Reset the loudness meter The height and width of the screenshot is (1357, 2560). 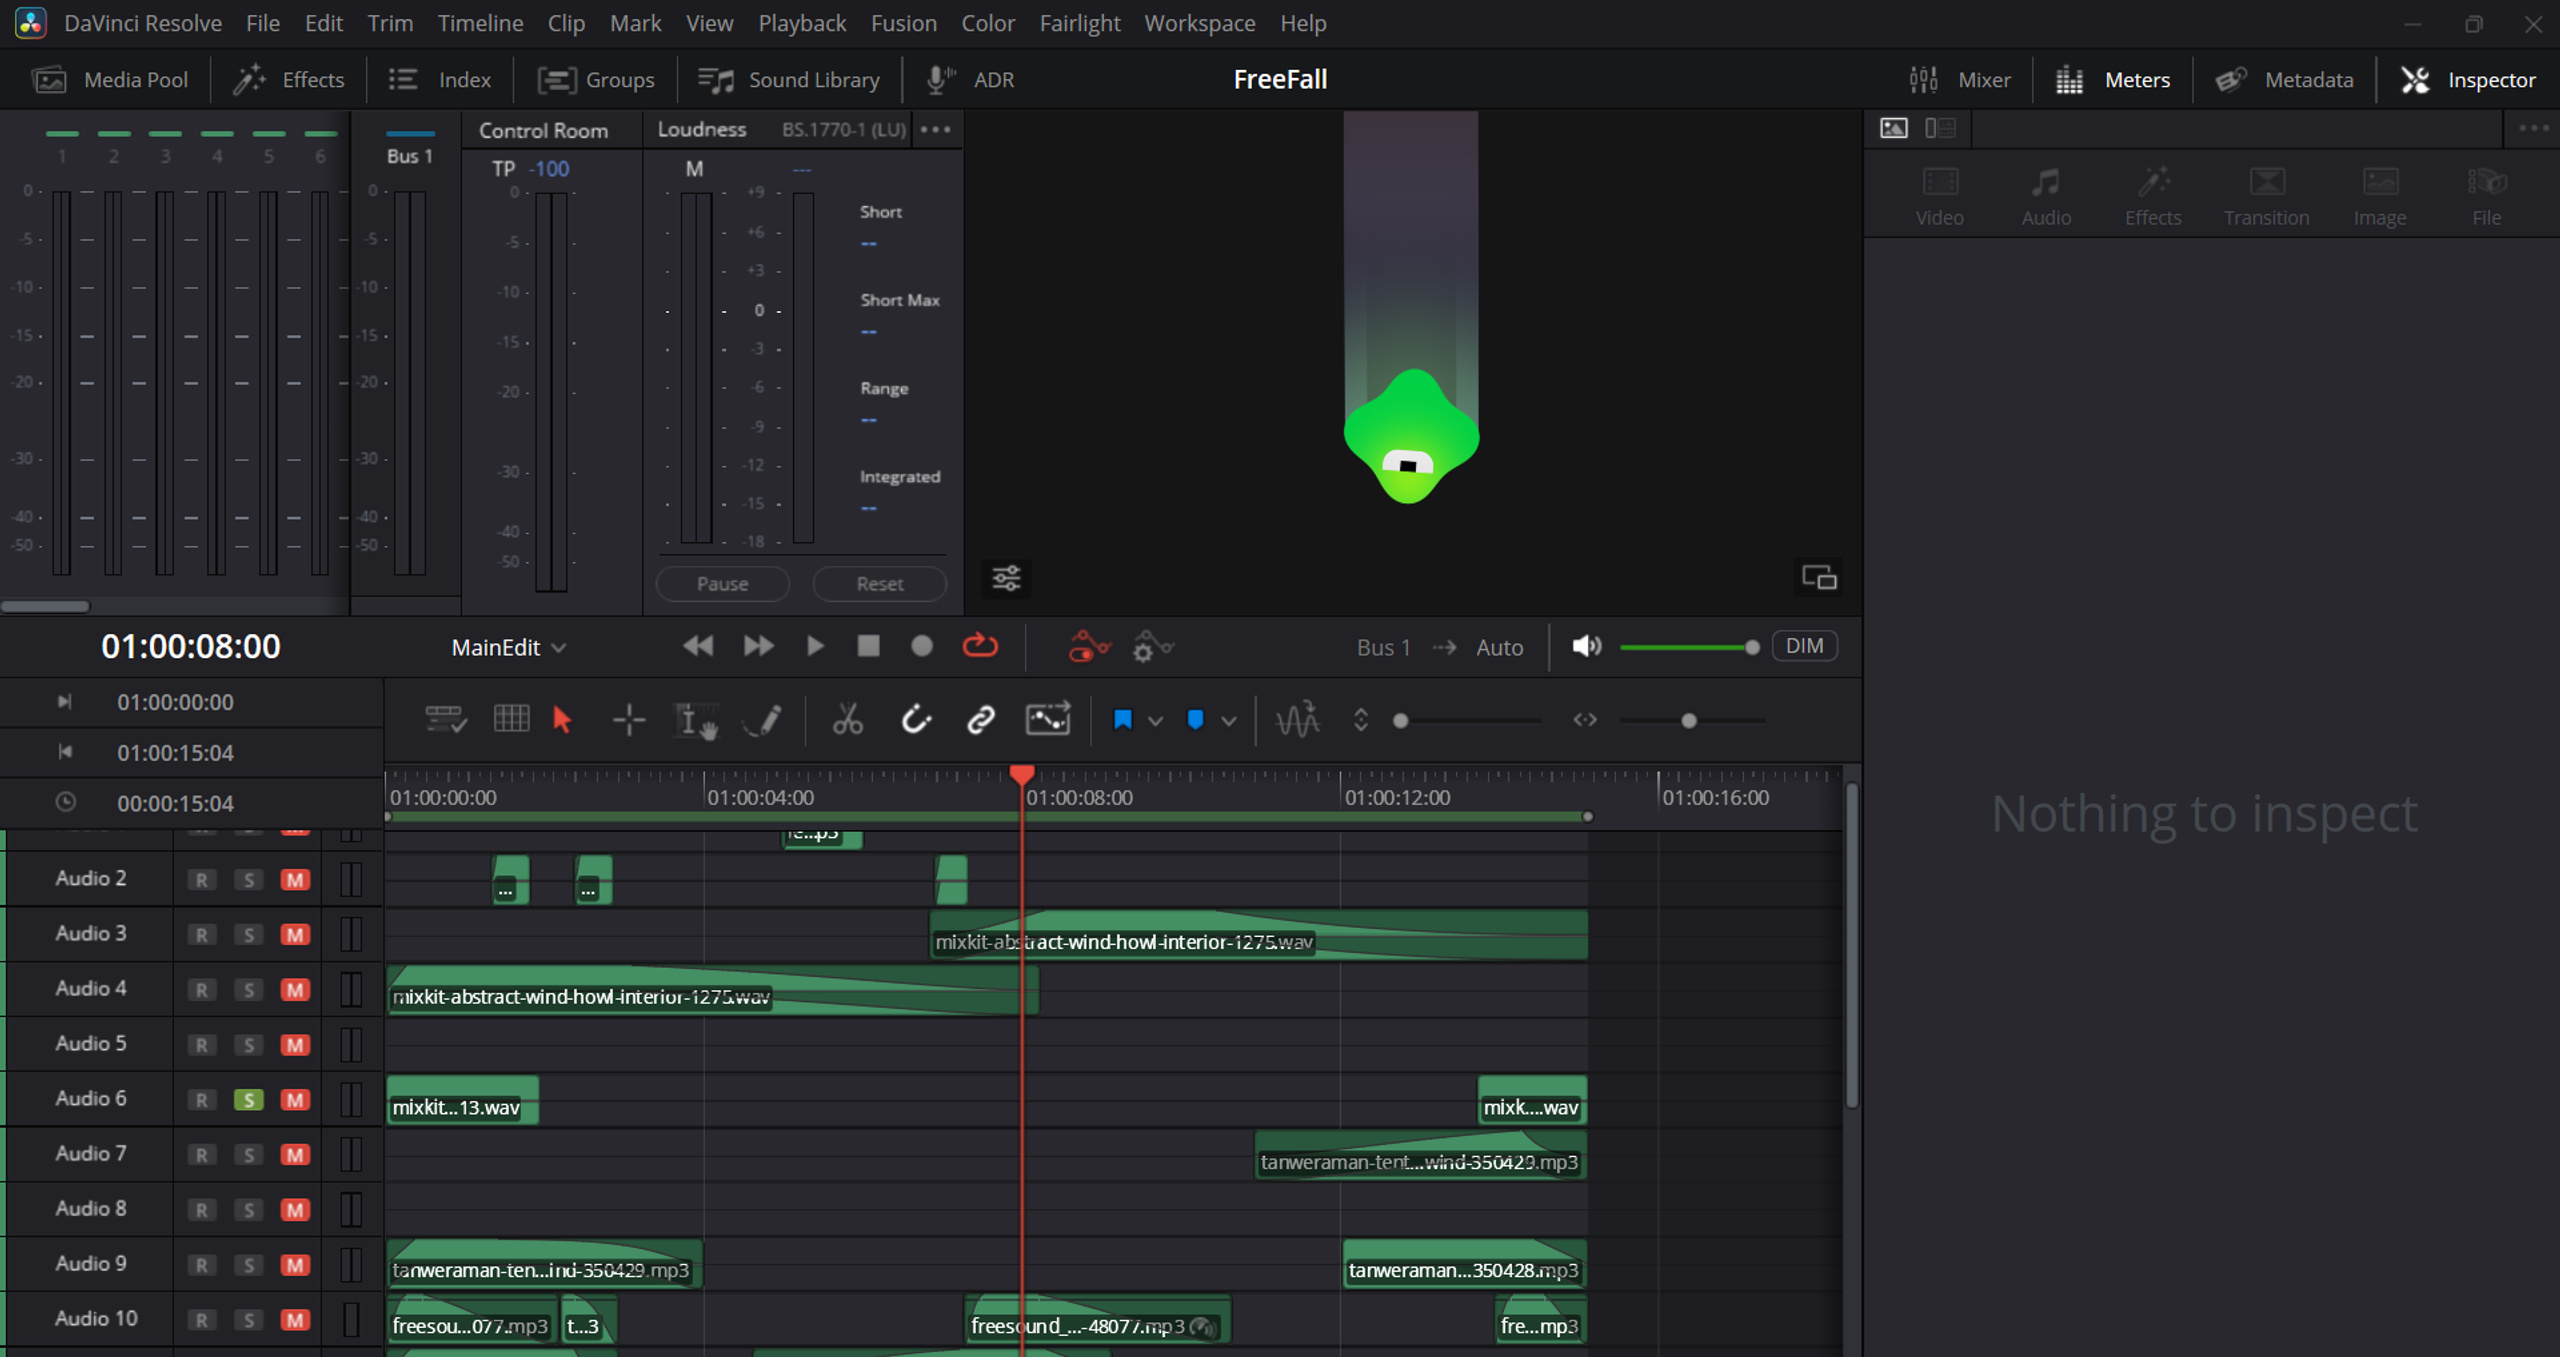pyautogui.click(x=880, y=584)
